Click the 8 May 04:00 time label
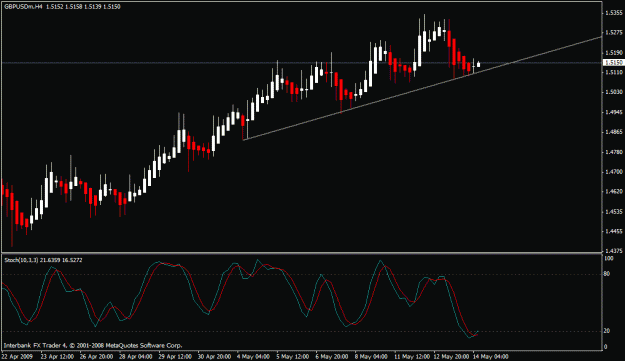This screenshot has width=625, height=361. [x=371, y=356]
